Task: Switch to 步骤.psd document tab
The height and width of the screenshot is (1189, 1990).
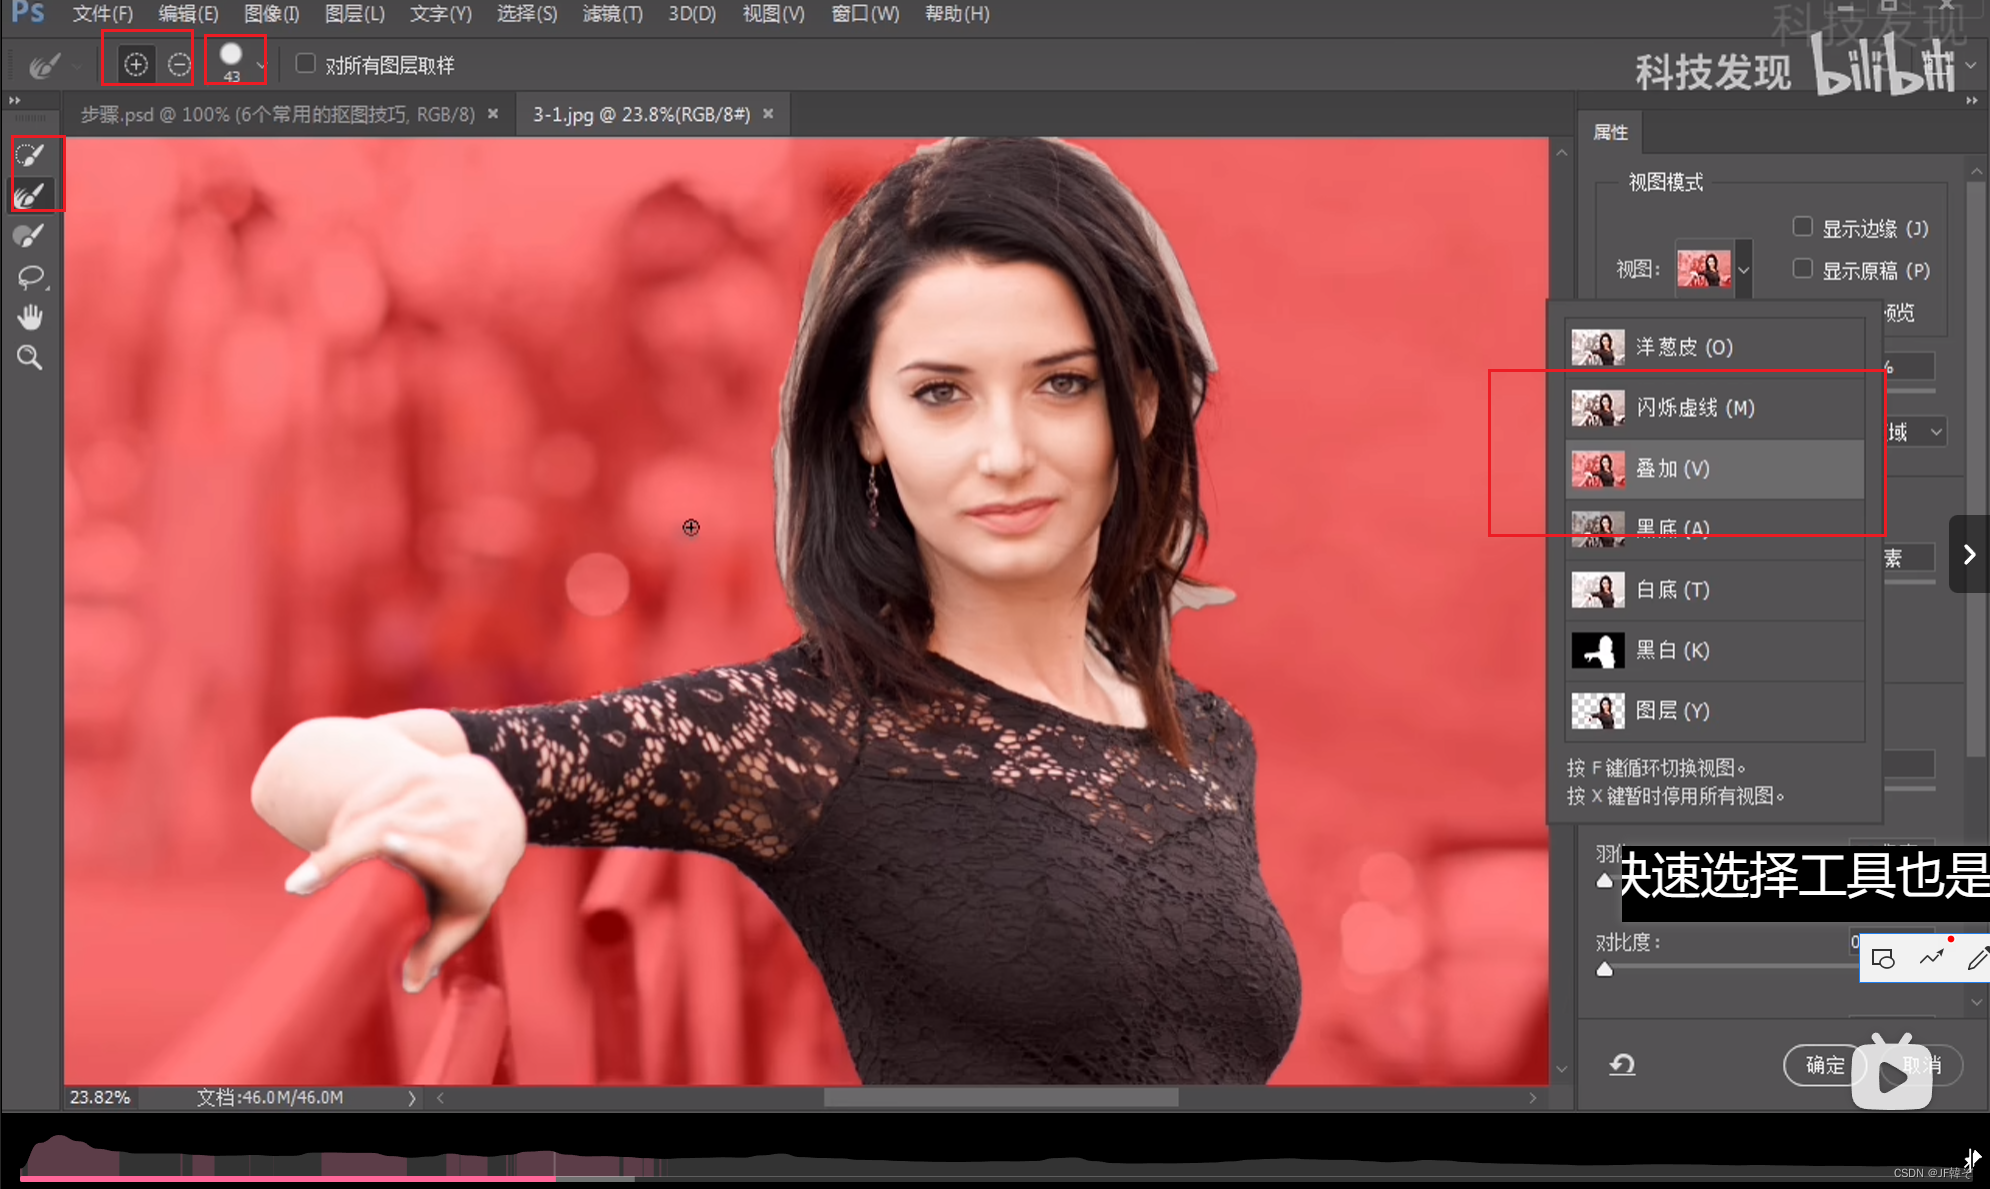Action: tap(277, 114)
